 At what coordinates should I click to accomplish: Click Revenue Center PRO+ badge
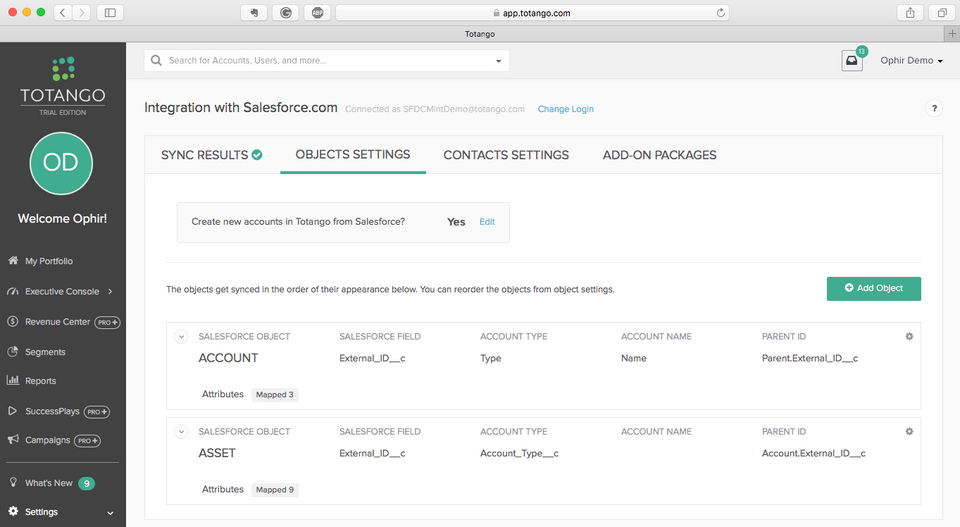[x=107, y=322]
